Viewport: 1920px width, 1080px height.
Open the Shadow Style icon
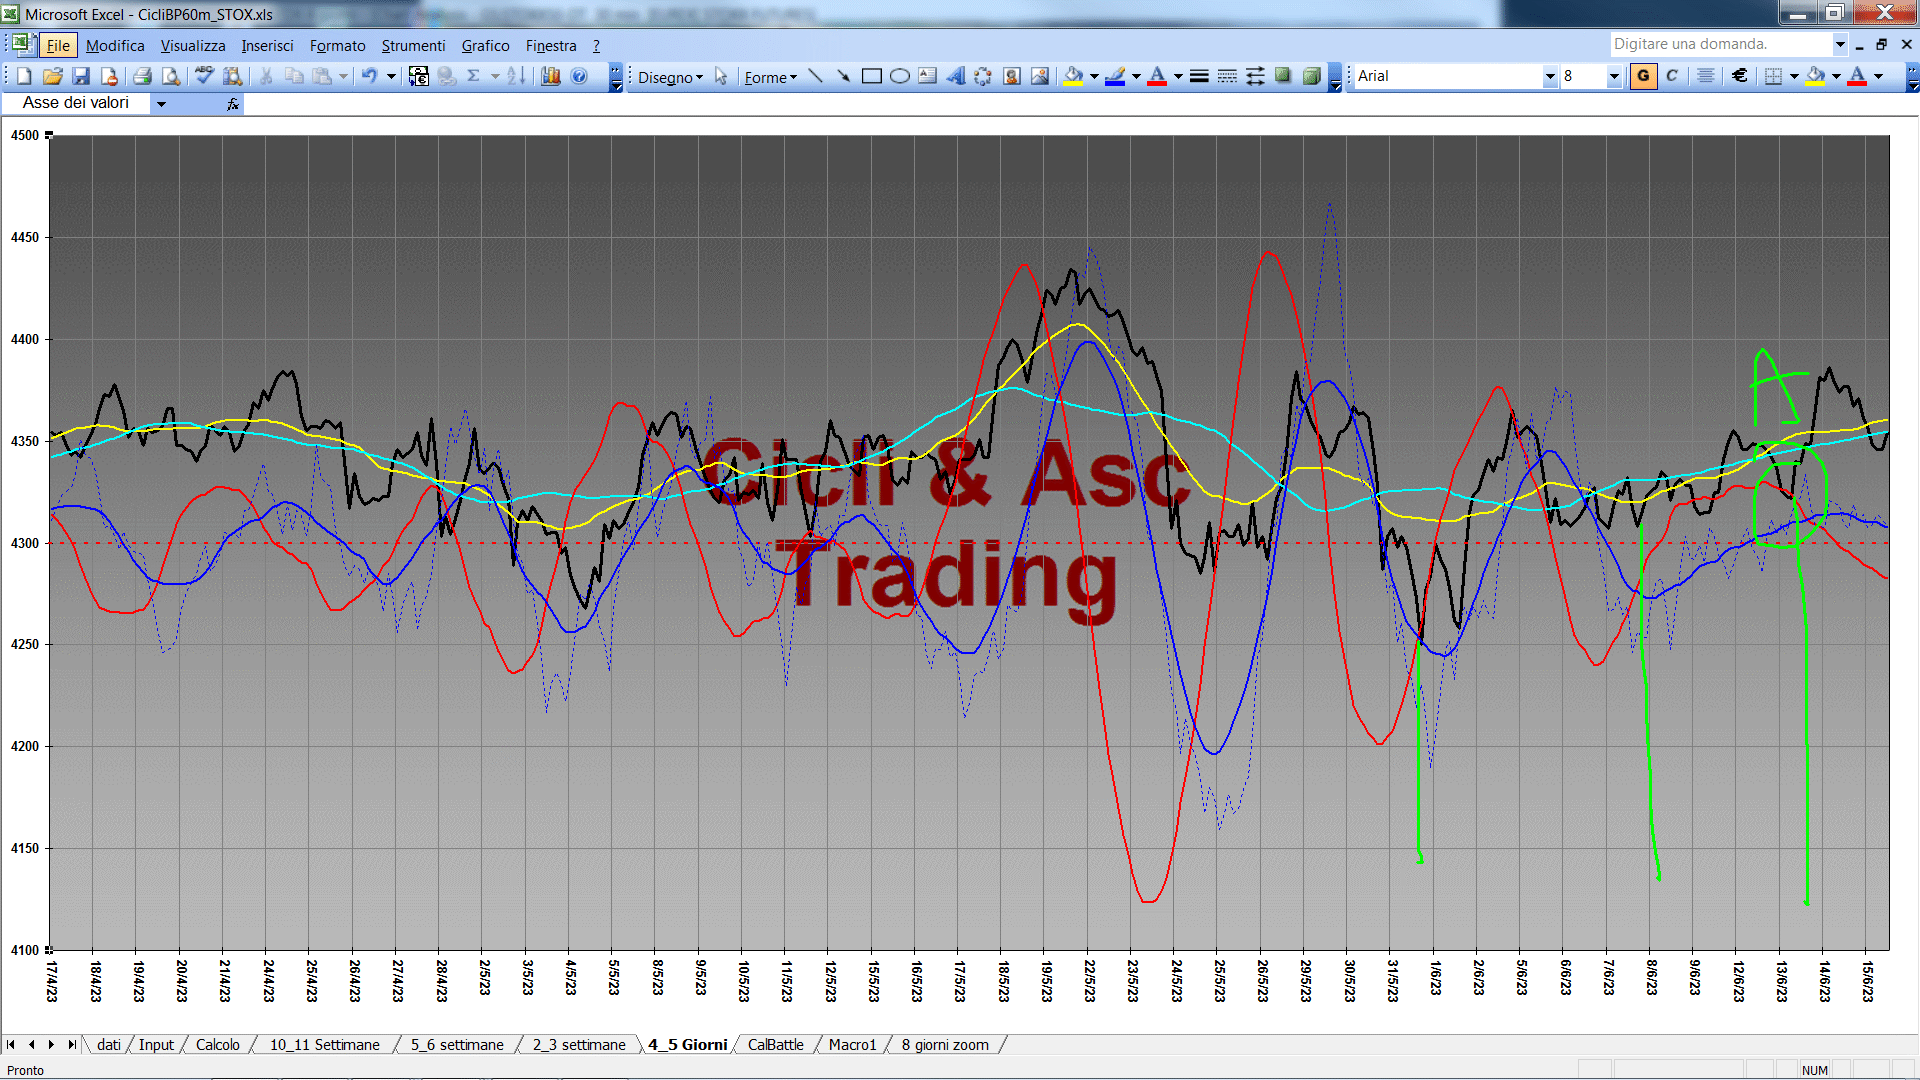point(1283,76)
